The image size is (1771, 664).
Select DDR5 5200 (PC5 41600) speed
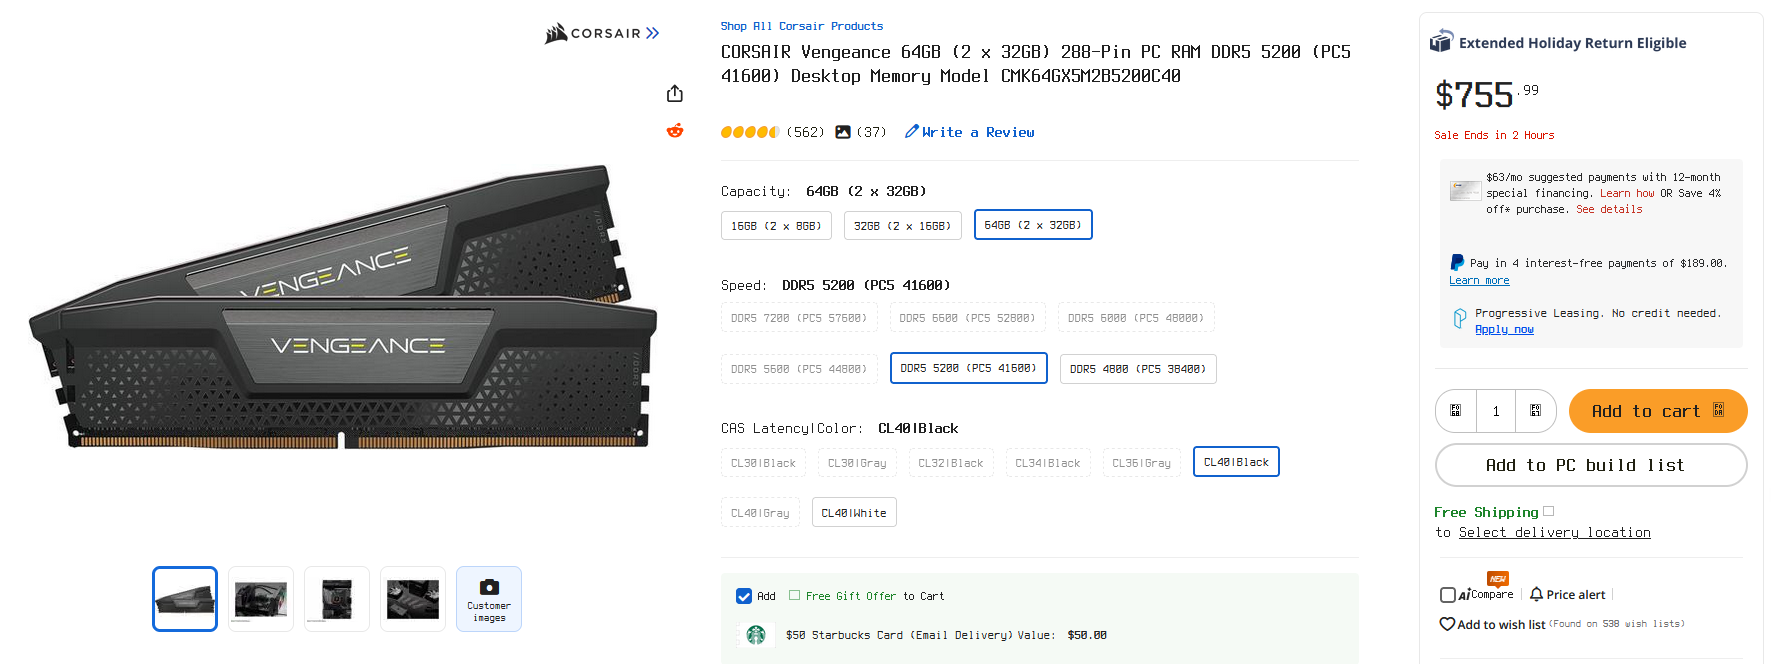(968, 368)
